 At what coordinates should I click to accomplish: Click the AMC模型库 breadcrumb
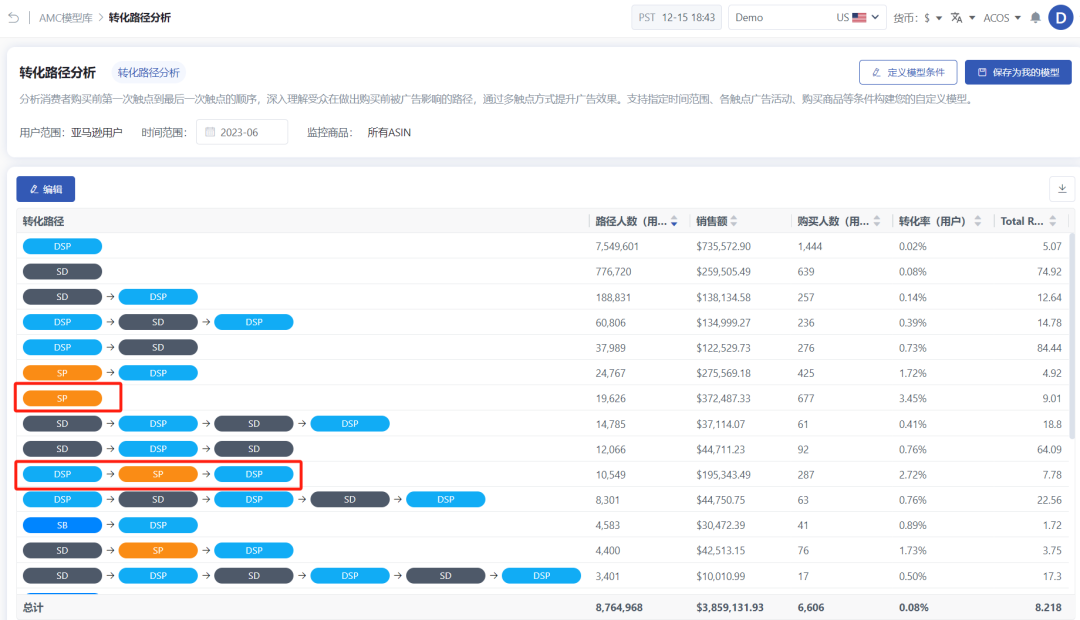(x=65, y=17)
